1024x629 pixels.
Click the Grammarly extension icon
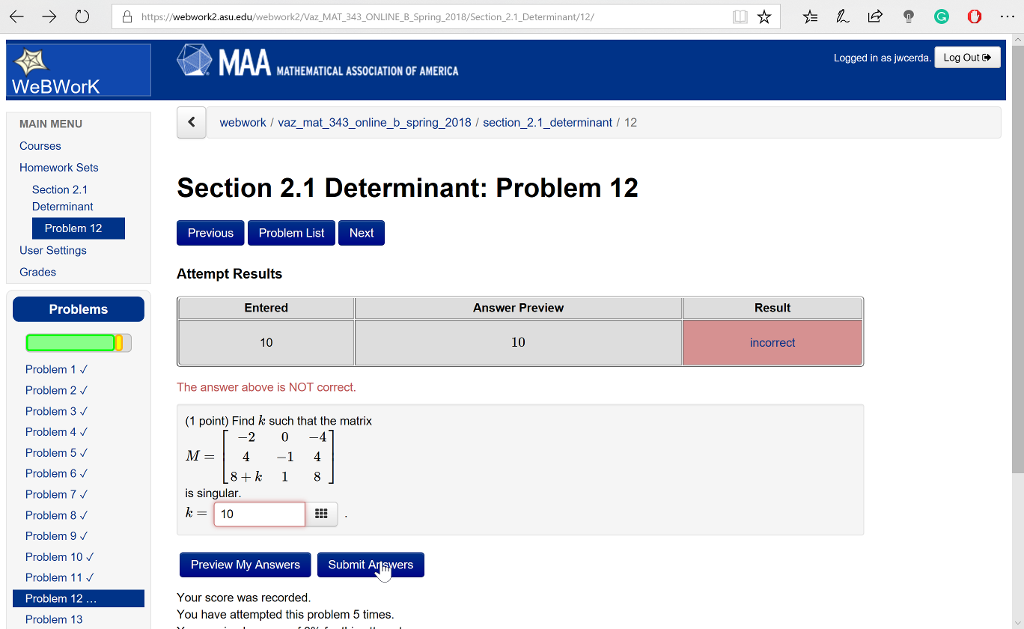point(941,17)
